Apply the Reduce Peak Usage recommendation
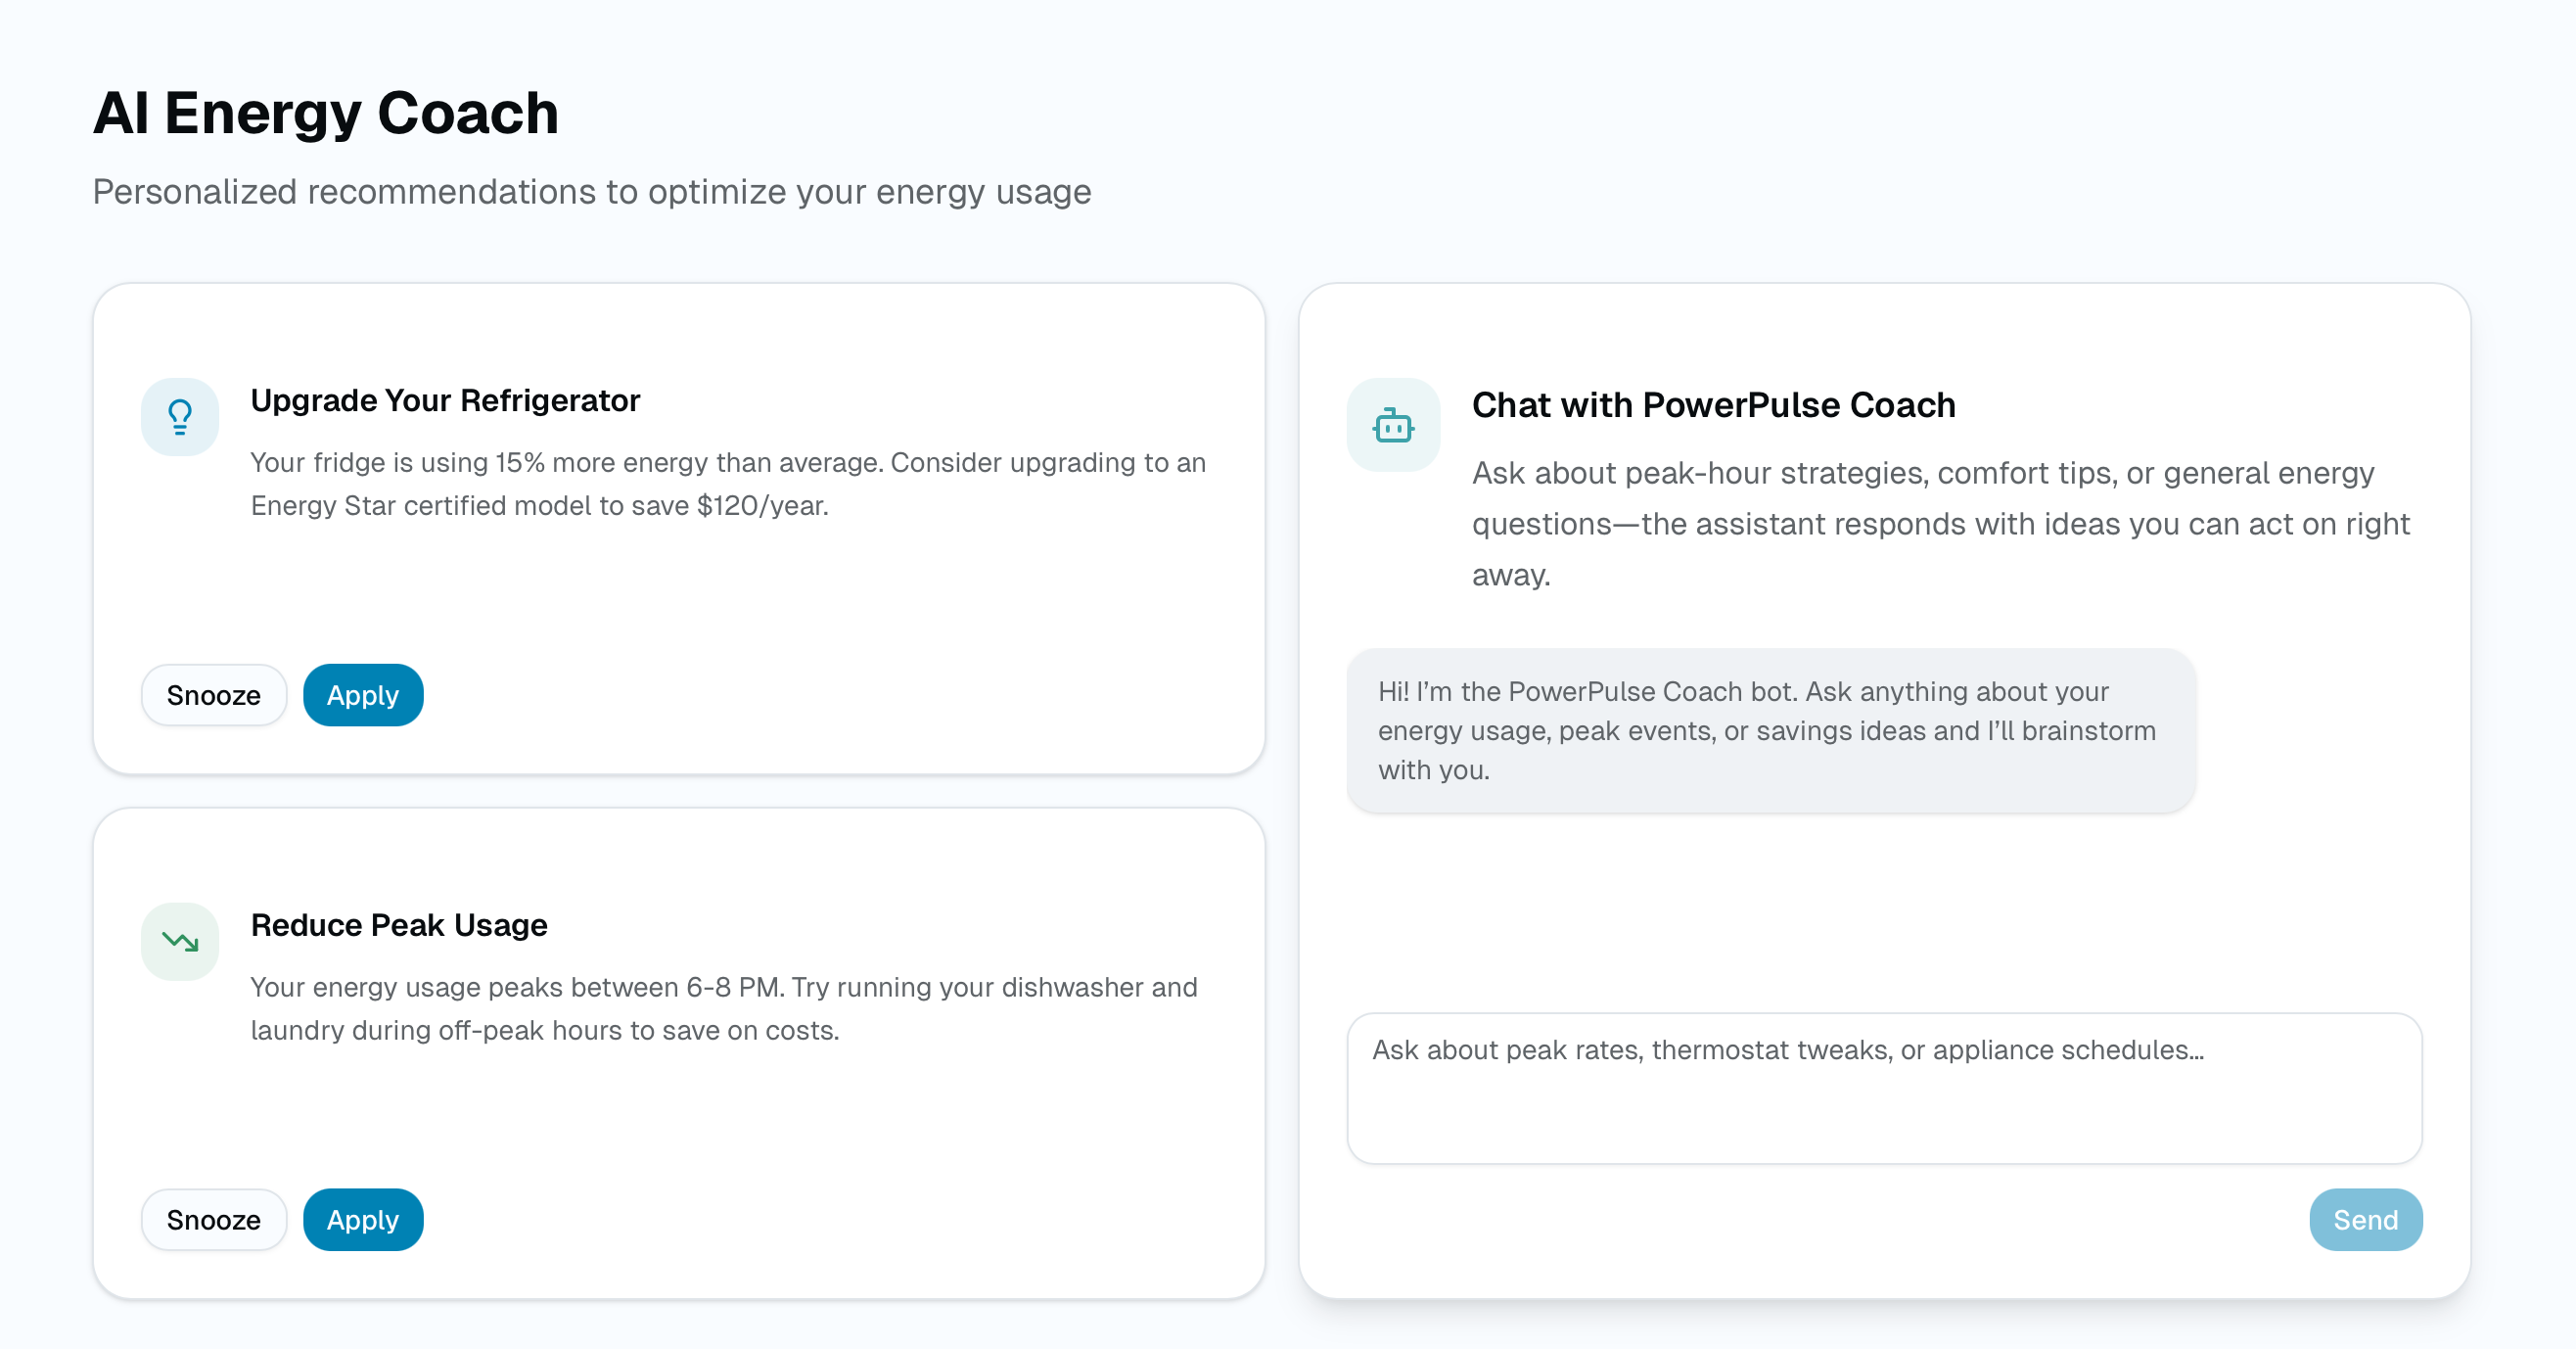This screenshot has height=1349, width=2576. pyautogui.click(x=363, y=1219)
